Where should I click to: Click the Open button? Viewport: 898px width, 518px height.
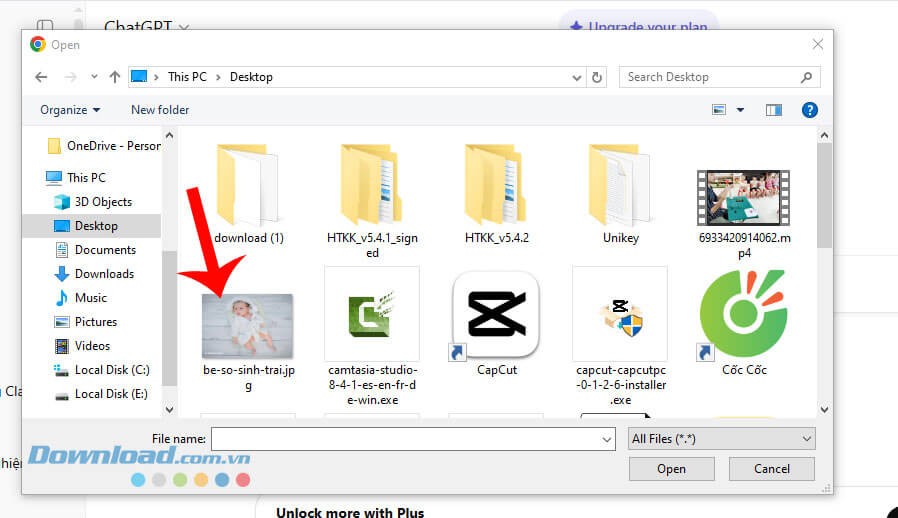(x=671, y=469)
